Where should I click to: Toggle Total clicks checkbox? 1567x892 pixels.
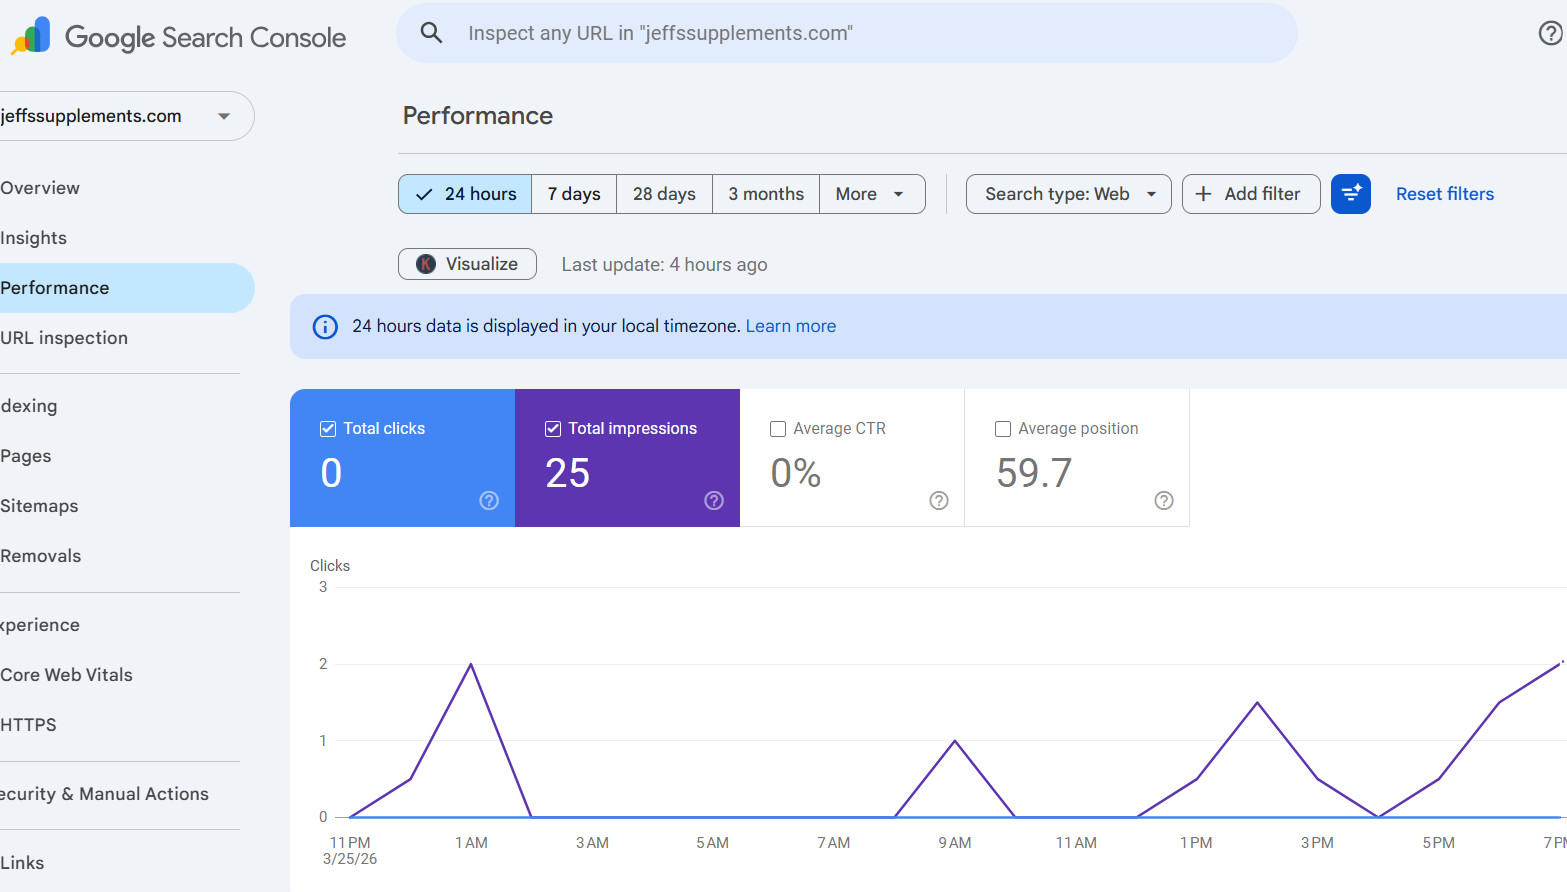pos(327,429)
